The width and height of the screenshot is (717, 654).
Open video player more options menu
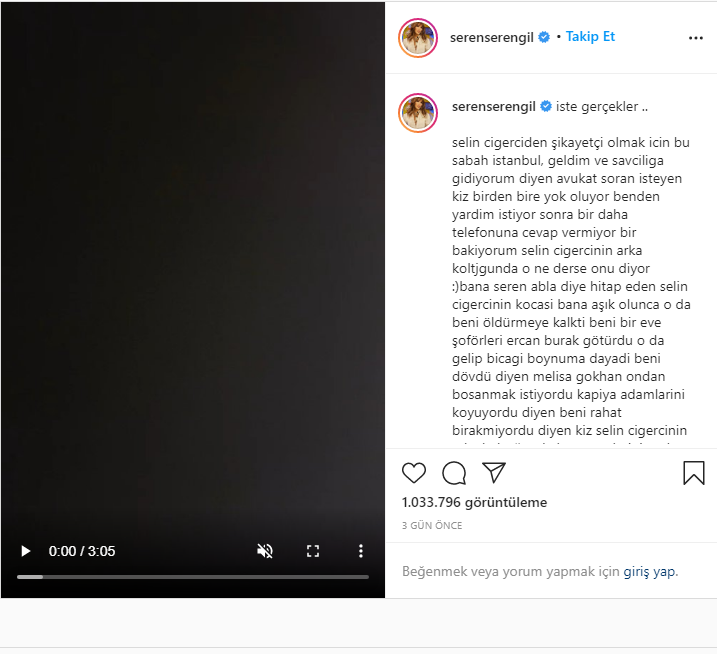361,551
